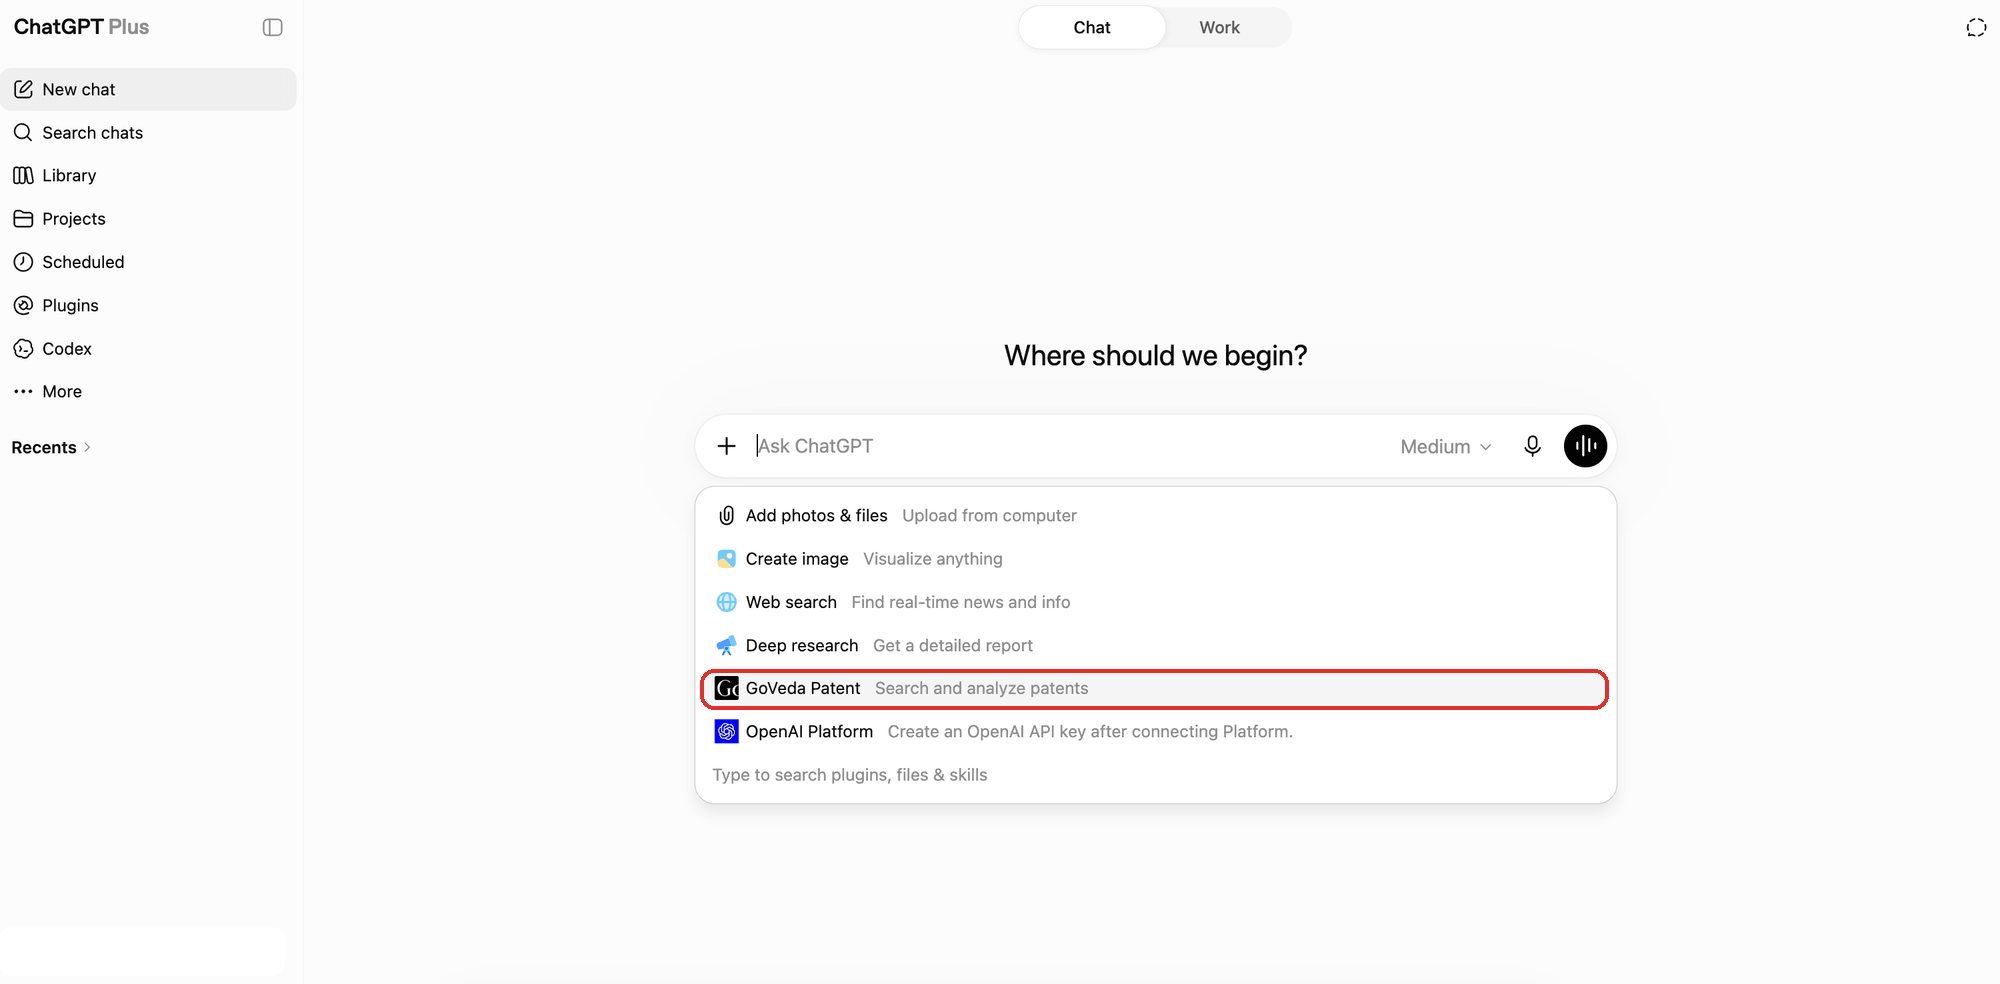This screenshot has width=2000, height=984.
Task: Choose Deep research from the menu
Action: point(1156,645)
